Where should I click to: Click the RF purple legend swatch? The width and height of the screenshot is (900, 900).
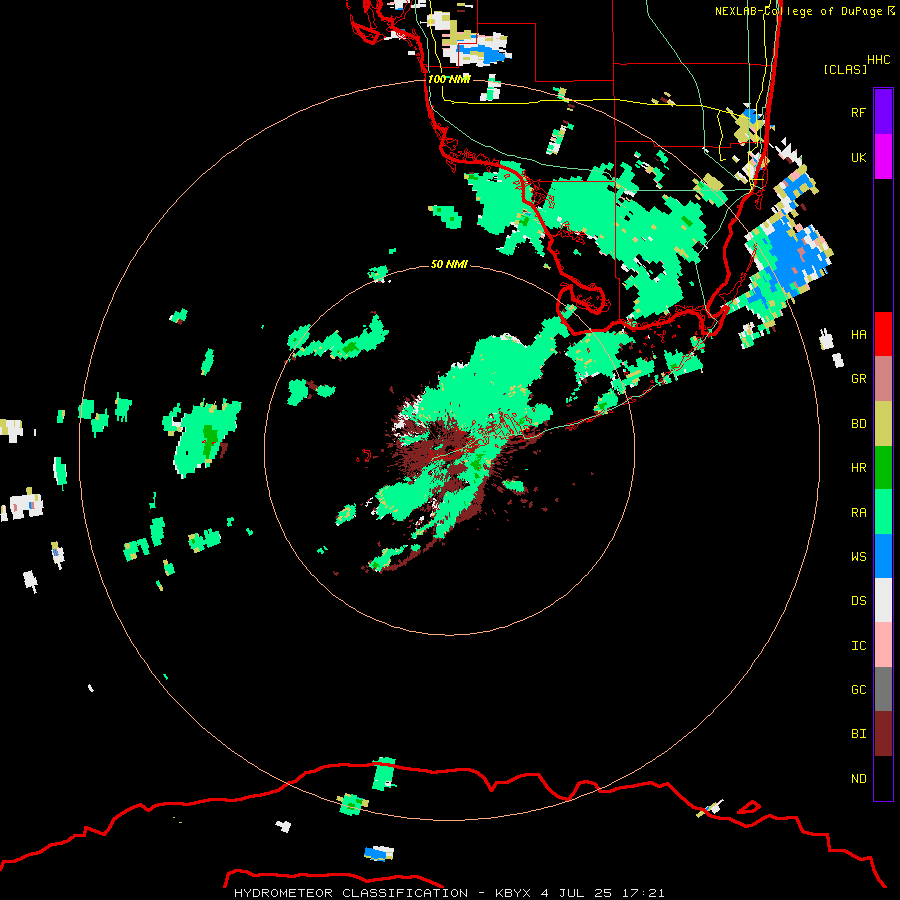pyautogui.click(x=883, y=112)
